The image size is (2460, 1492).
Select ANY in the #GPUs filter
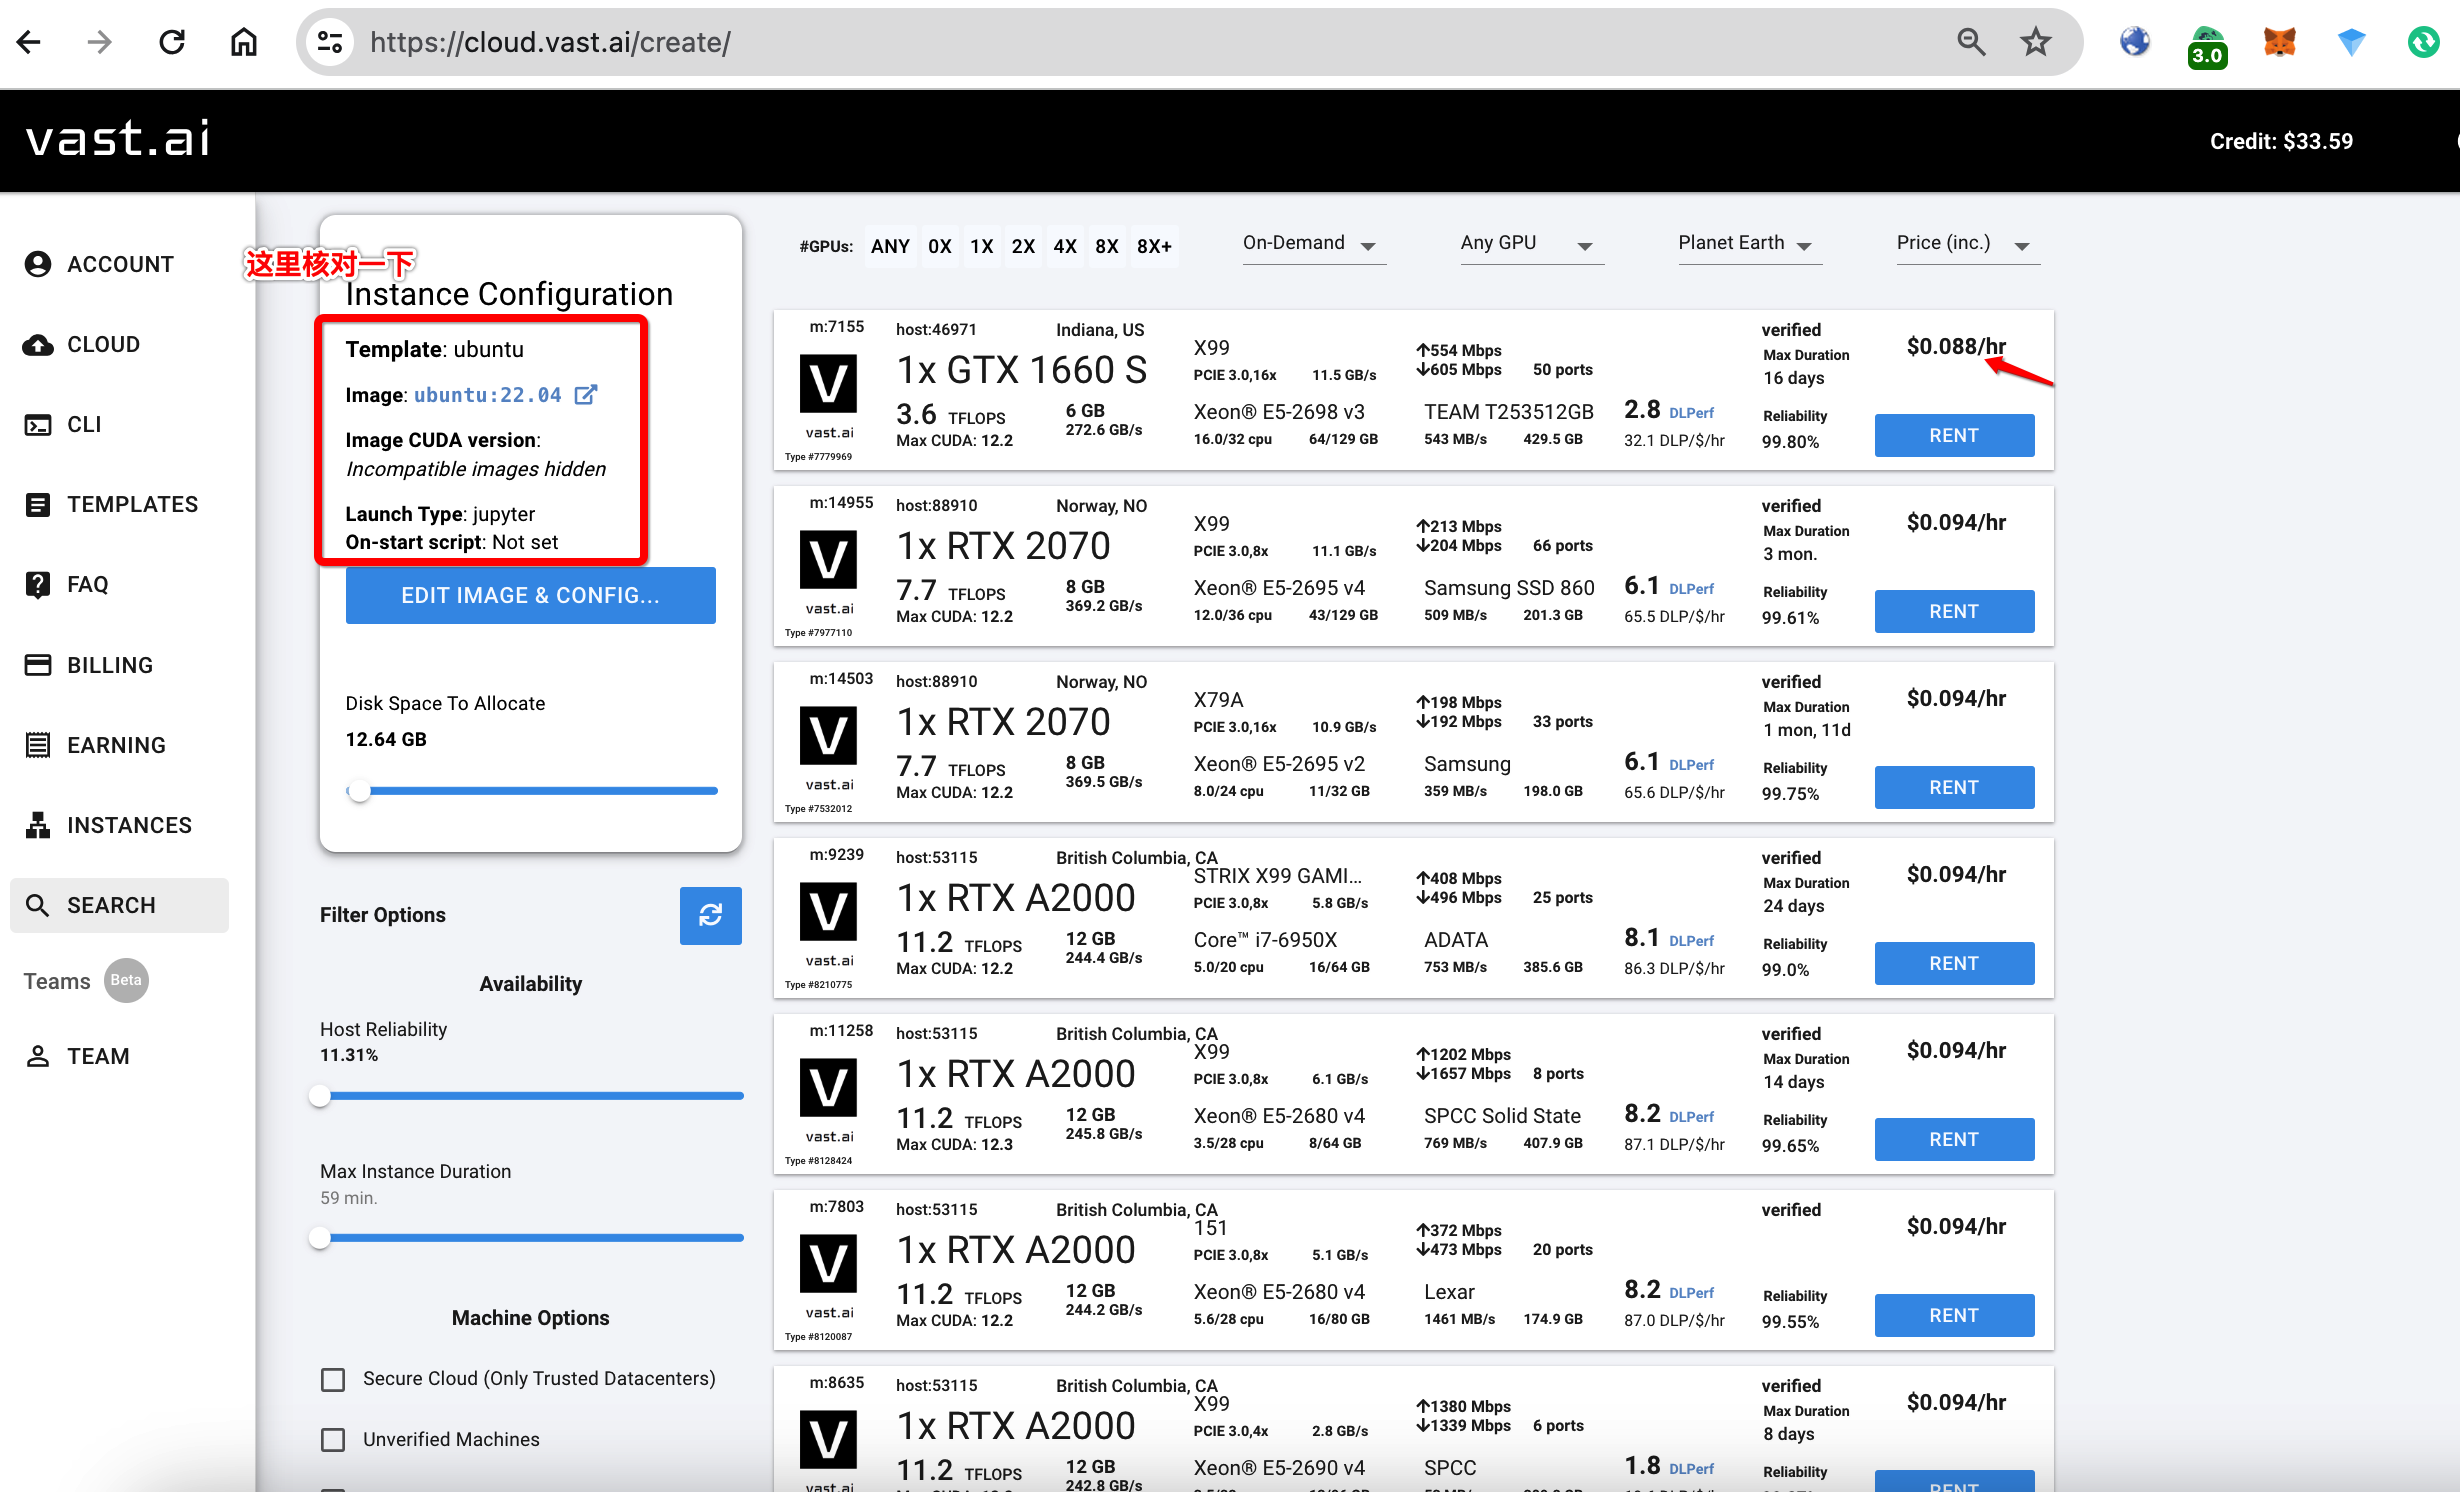click(890, 246)
